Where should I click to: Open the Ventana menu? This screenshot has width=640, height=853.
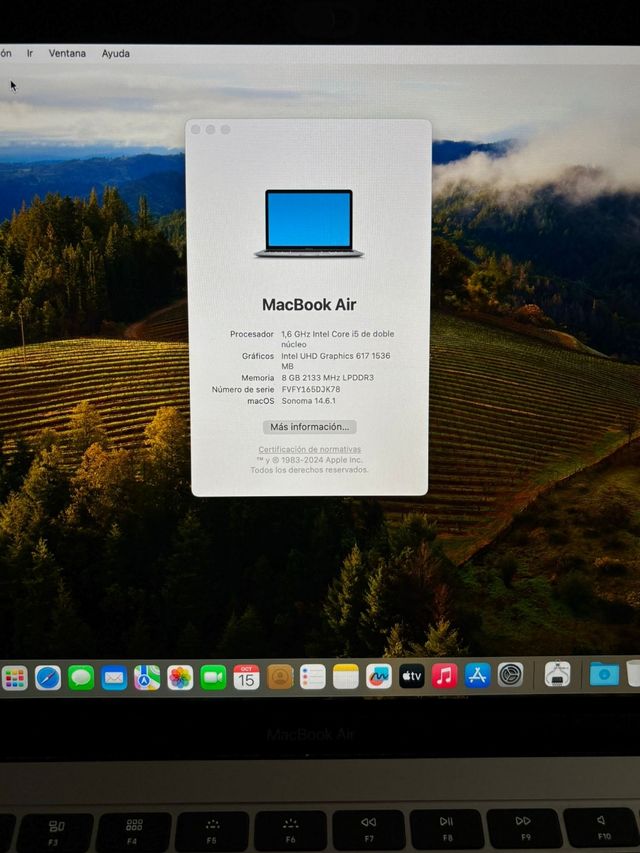tap(67, 53)
